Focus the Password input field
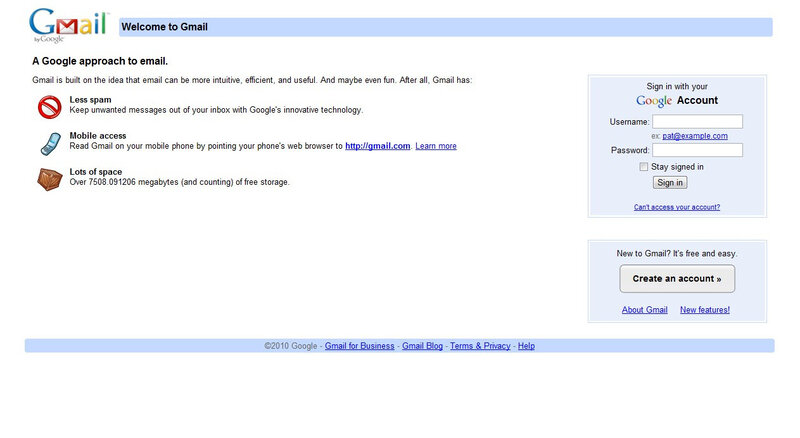Image resolution: width=800 pixels, height=438 pixels. [697, 150]
